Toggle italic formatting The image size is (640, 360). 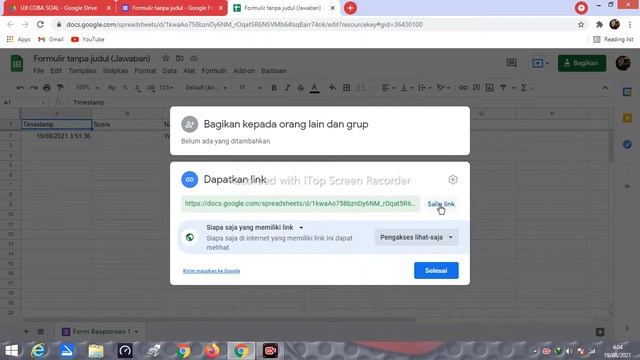pos(287,88)
